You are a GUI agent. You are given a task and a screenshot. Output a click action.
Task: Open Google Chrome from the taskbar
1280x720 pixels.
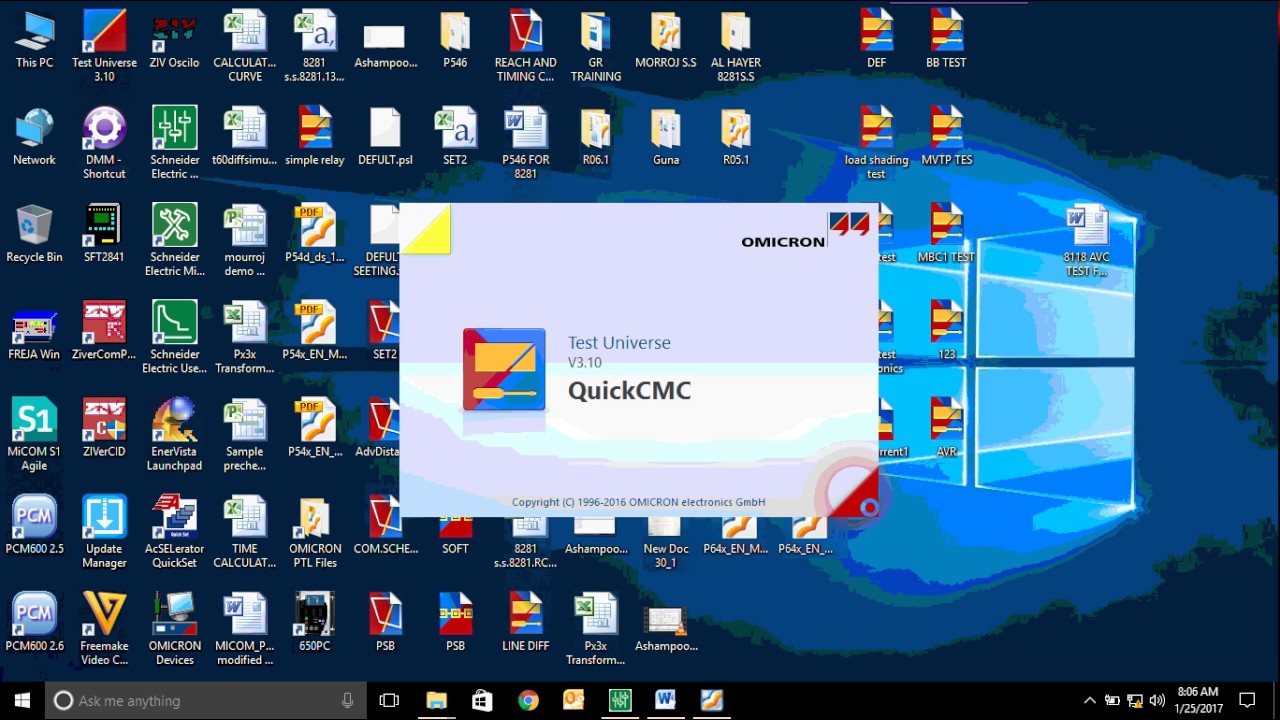coord(528,700)
